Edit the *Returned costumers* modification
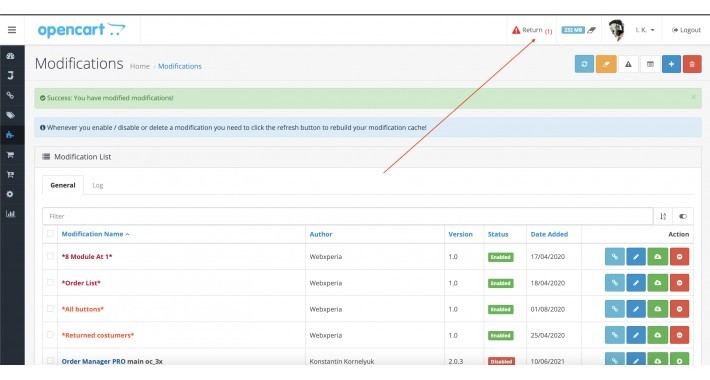 pos(636,335)
